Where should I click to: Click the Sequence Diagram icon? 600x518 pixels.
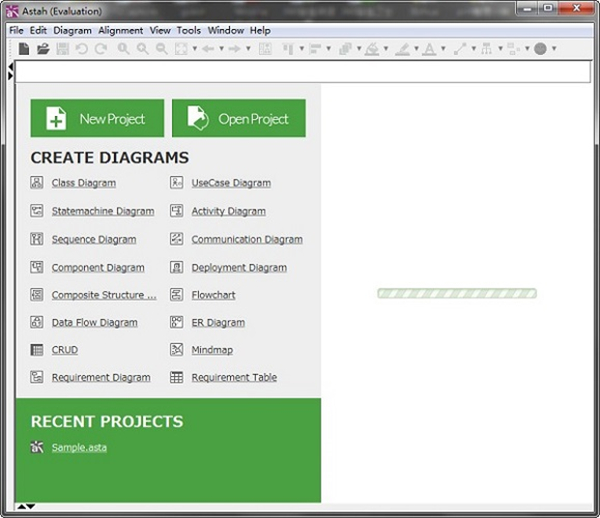pyautogui.click(x=37, y=239)
